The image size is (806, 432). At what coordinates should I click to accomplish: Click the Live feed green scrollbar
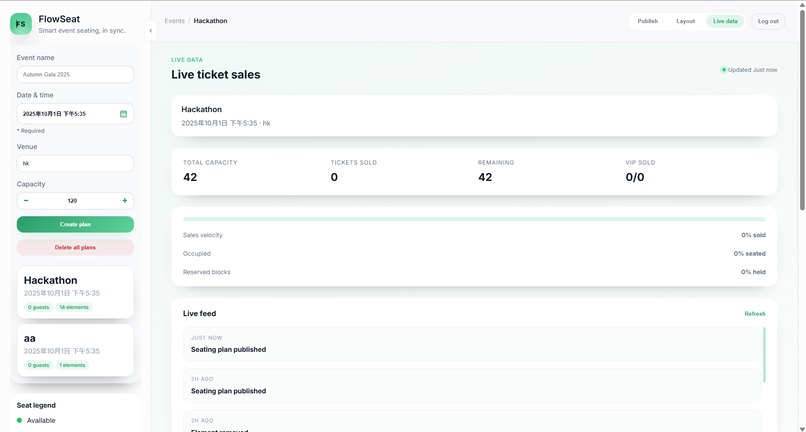pyautogui.click(x=764, y=355)
